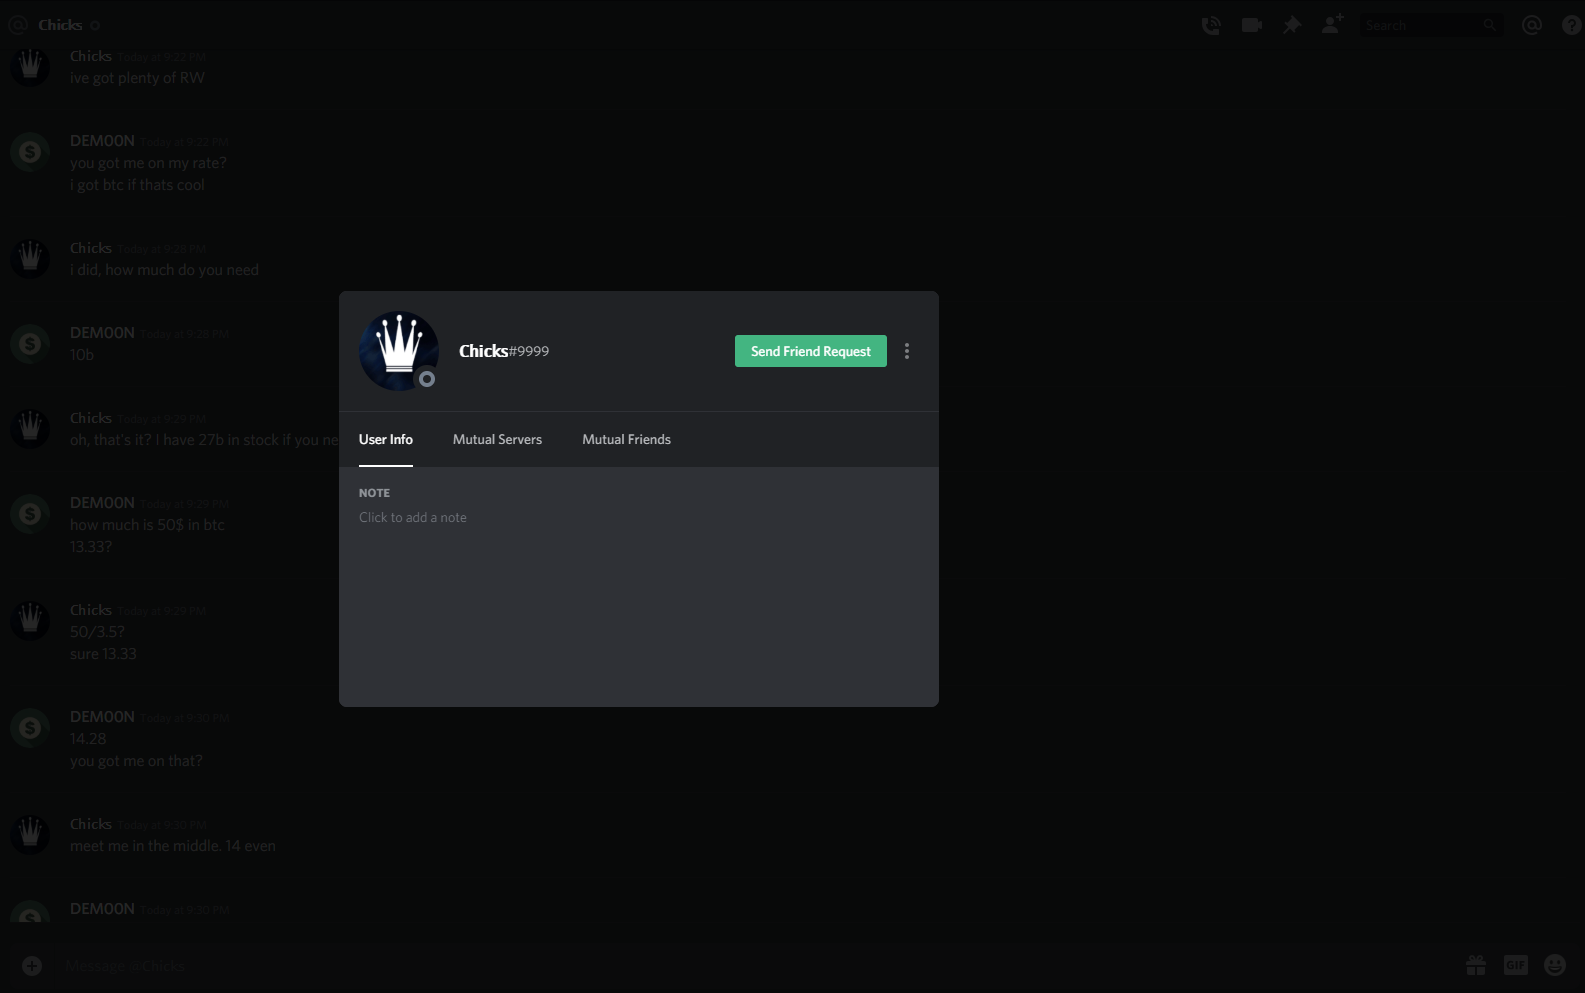This screenshot has width=1585, height=993.
Task: Click message 'meet me in the middle. 14 even'
Action: click(x=173, y=846)
